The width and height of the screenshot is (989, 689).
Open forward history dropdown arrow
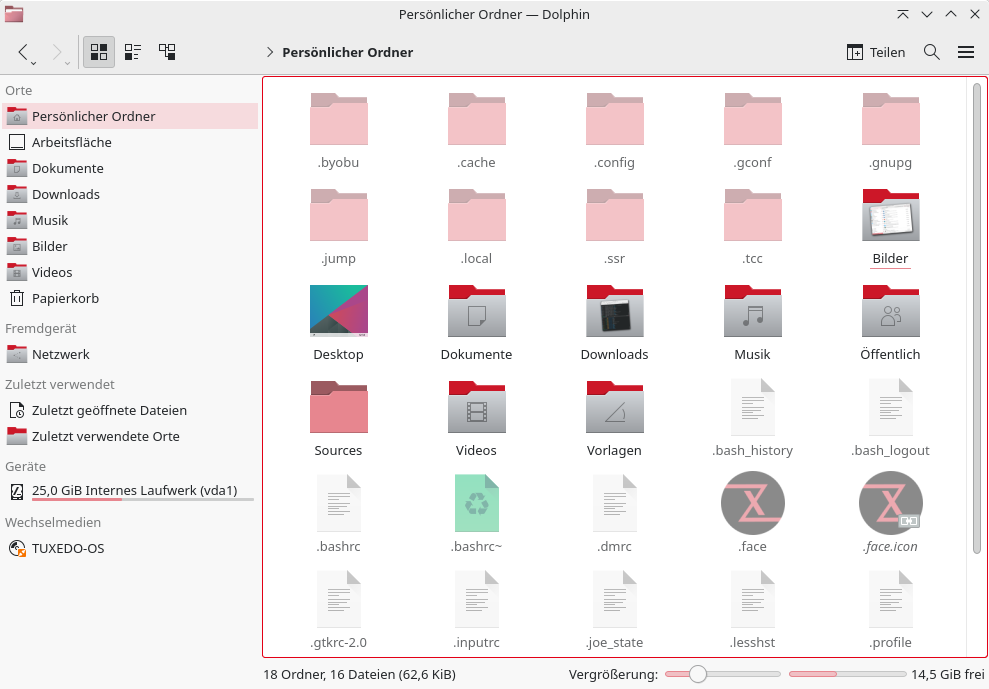coord(67,63)
